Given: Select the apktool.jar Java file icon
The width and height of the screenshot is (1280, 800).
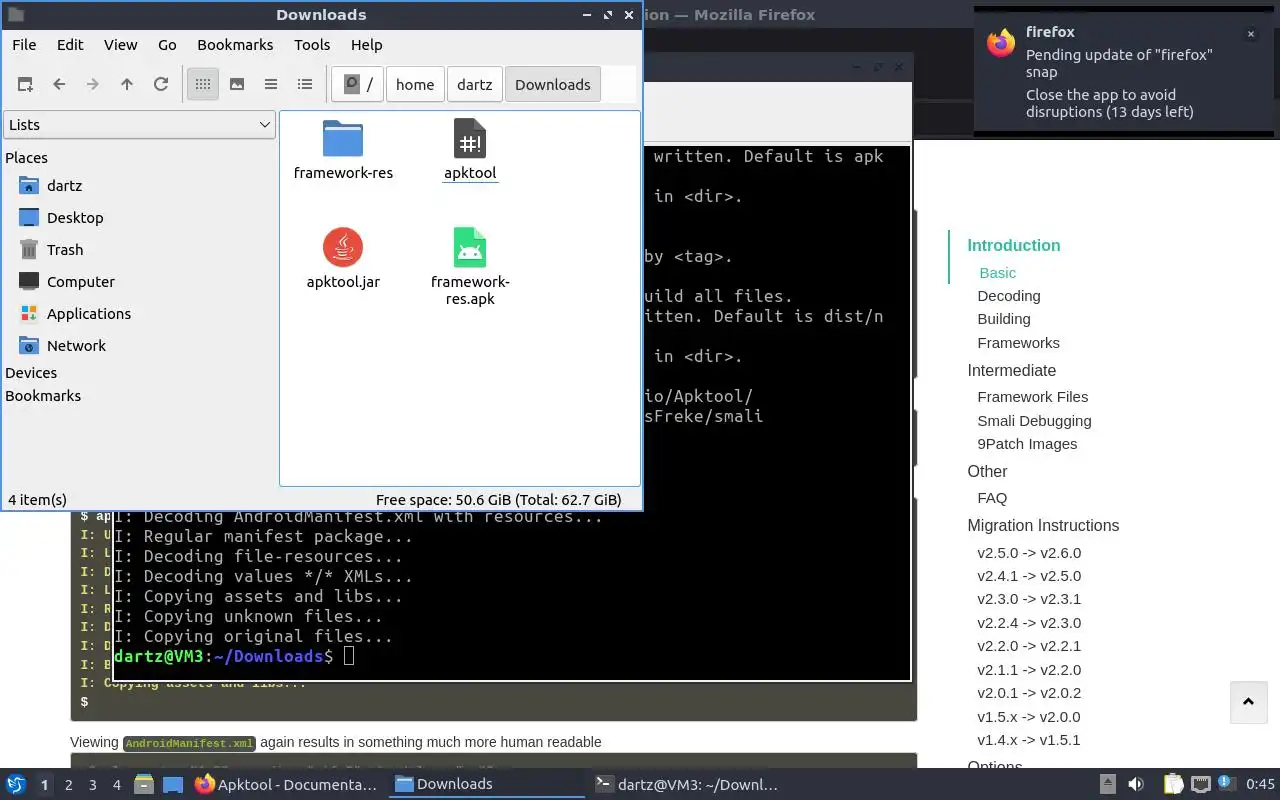Looking at the screenshot, I should click(343, 247).
